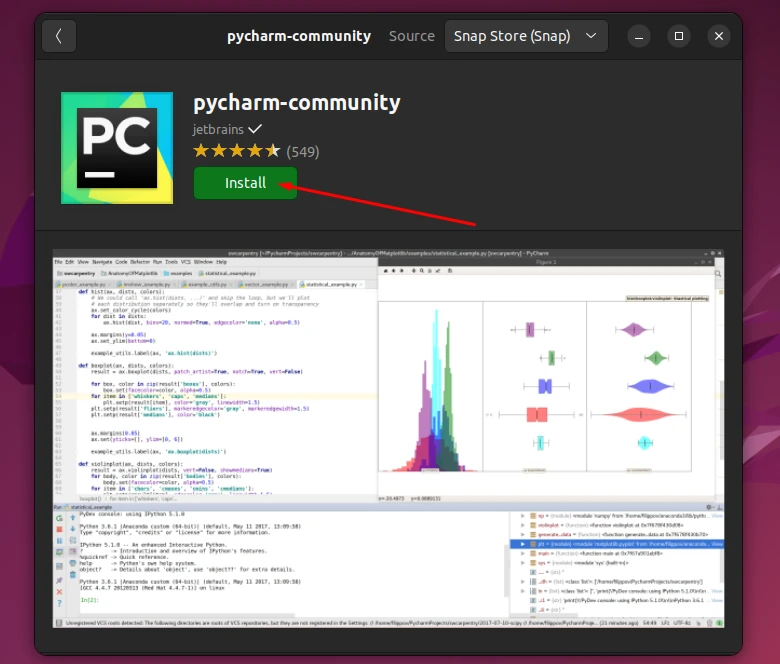Click the large pycharm-community heading
The height and width of the screenshot is (664, 780).
(296, 103)
